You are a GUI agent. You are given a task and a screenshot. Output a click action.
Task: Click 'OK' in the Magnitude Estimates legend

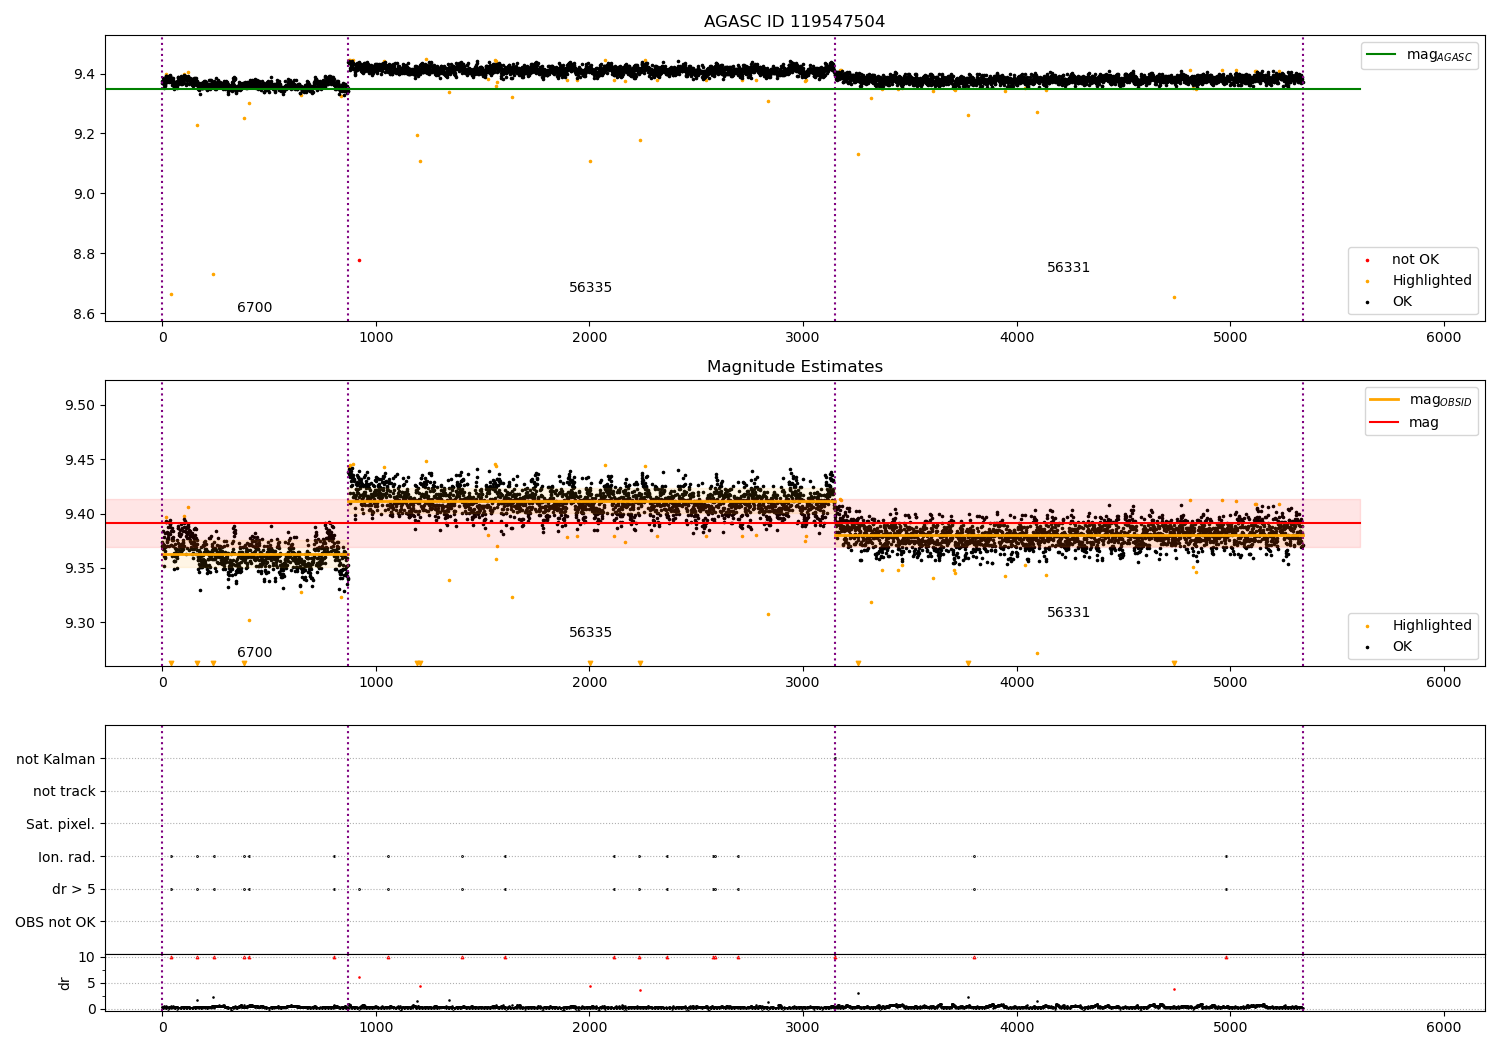tap(1402, 647)
